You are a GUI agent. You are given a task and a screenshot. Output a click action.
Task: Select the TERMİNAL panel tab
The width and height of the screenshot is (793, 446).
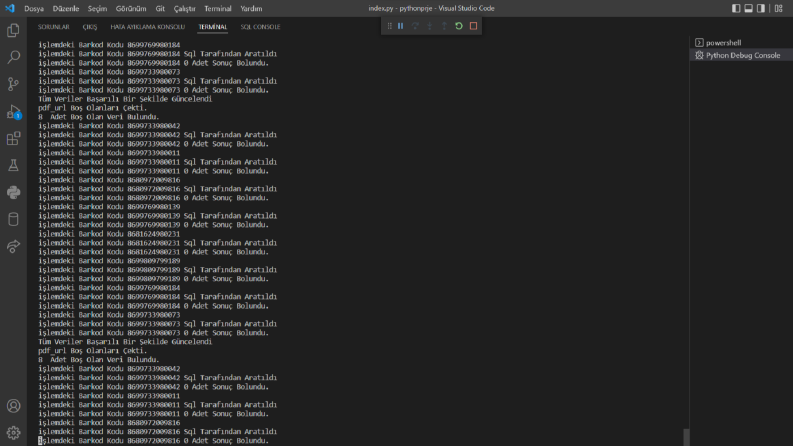213,27
